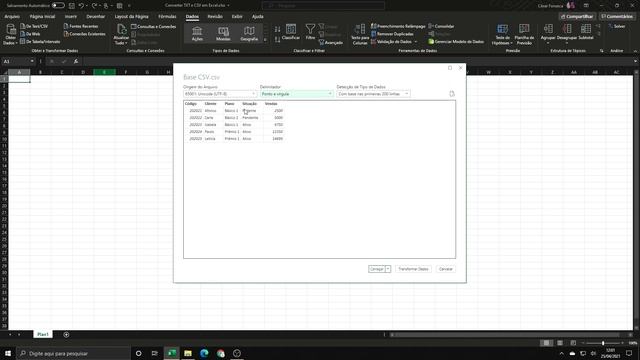This screenshot has width=640, height=360.
Task: Select the Geografia data type
Action: [x=249, y=33]
